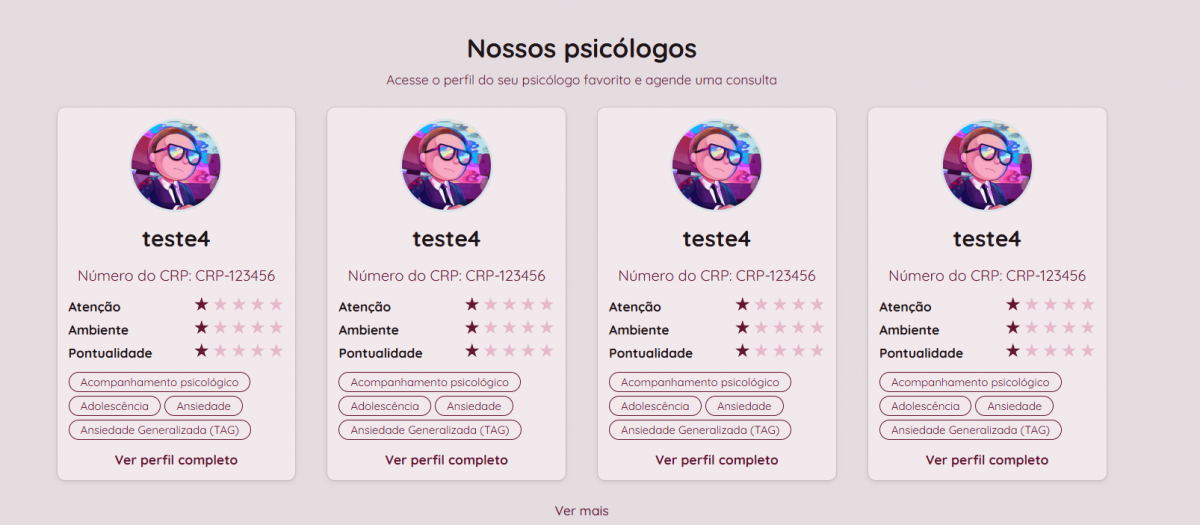Screen dimensions: 1200x525
Task: Open Ver perfil completo on second card
Action: 446,460
